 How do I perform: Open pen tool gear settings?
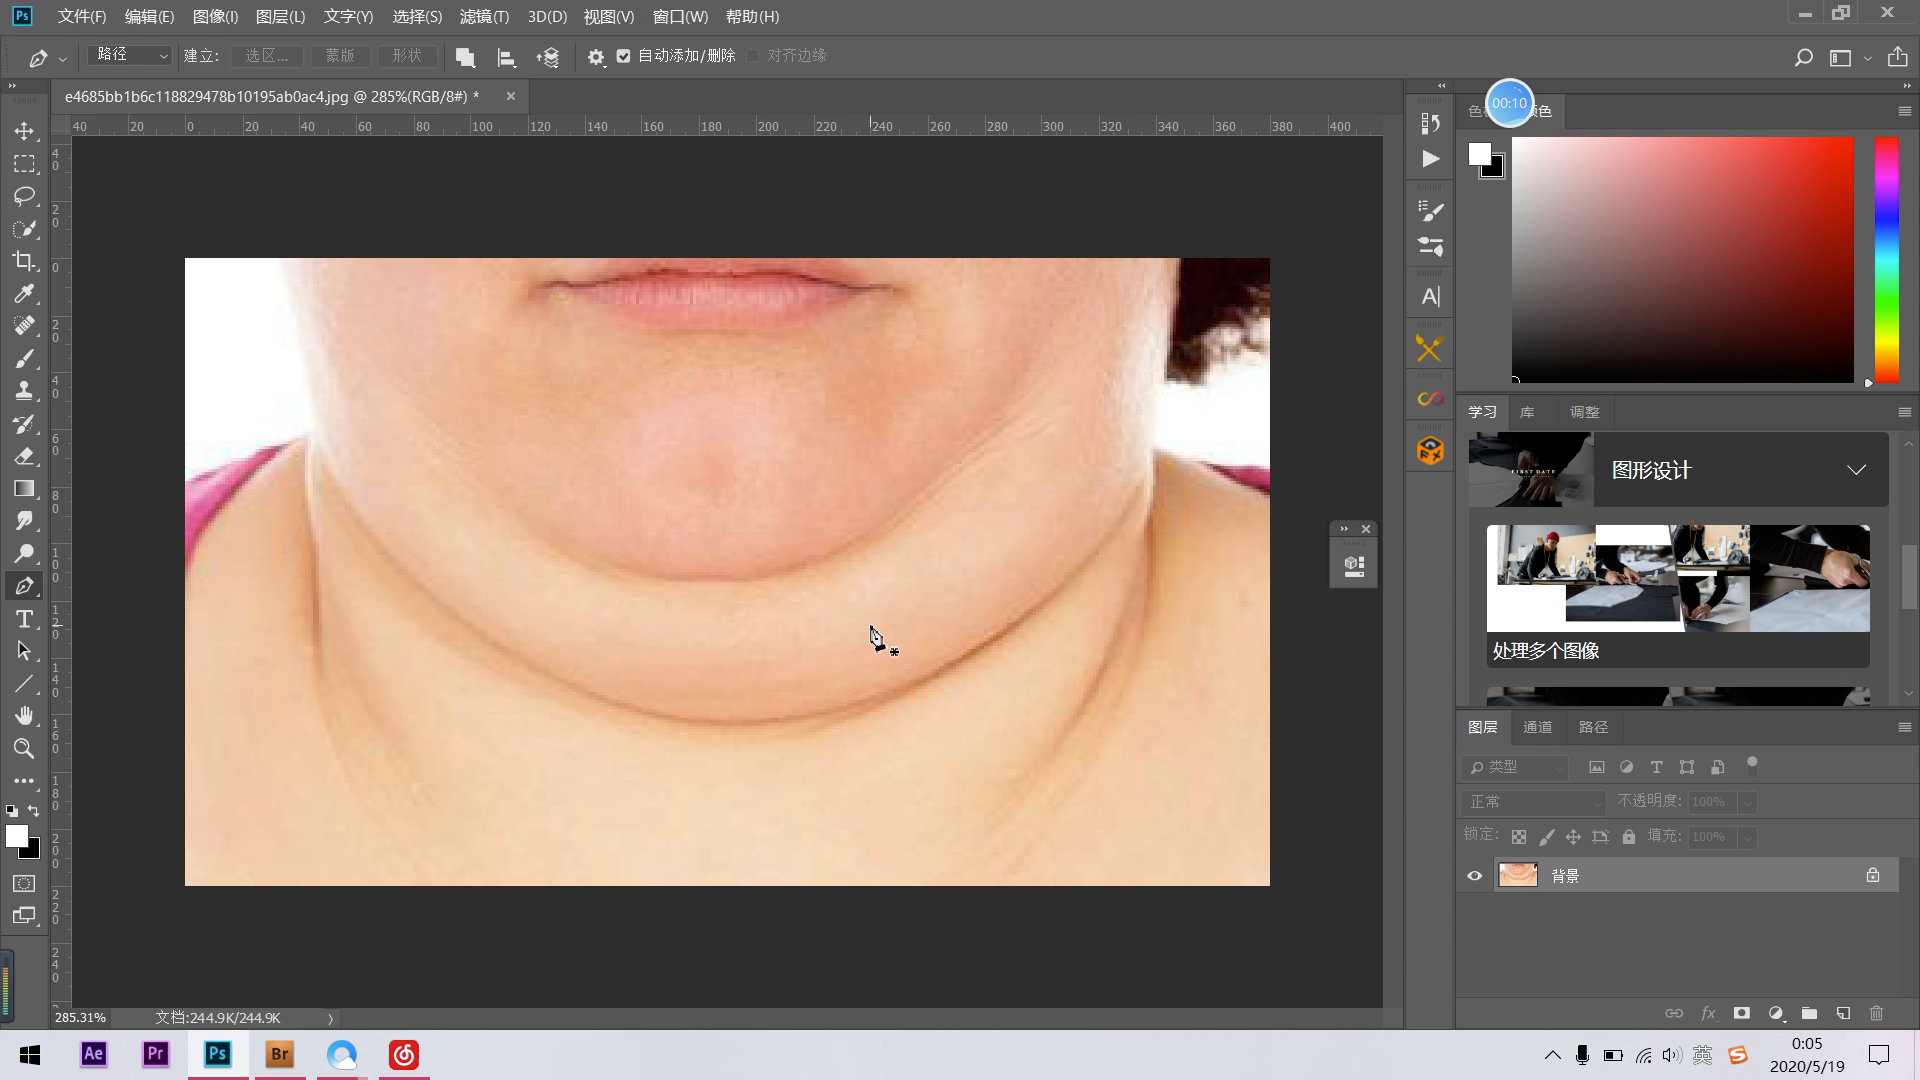[596, 57]
